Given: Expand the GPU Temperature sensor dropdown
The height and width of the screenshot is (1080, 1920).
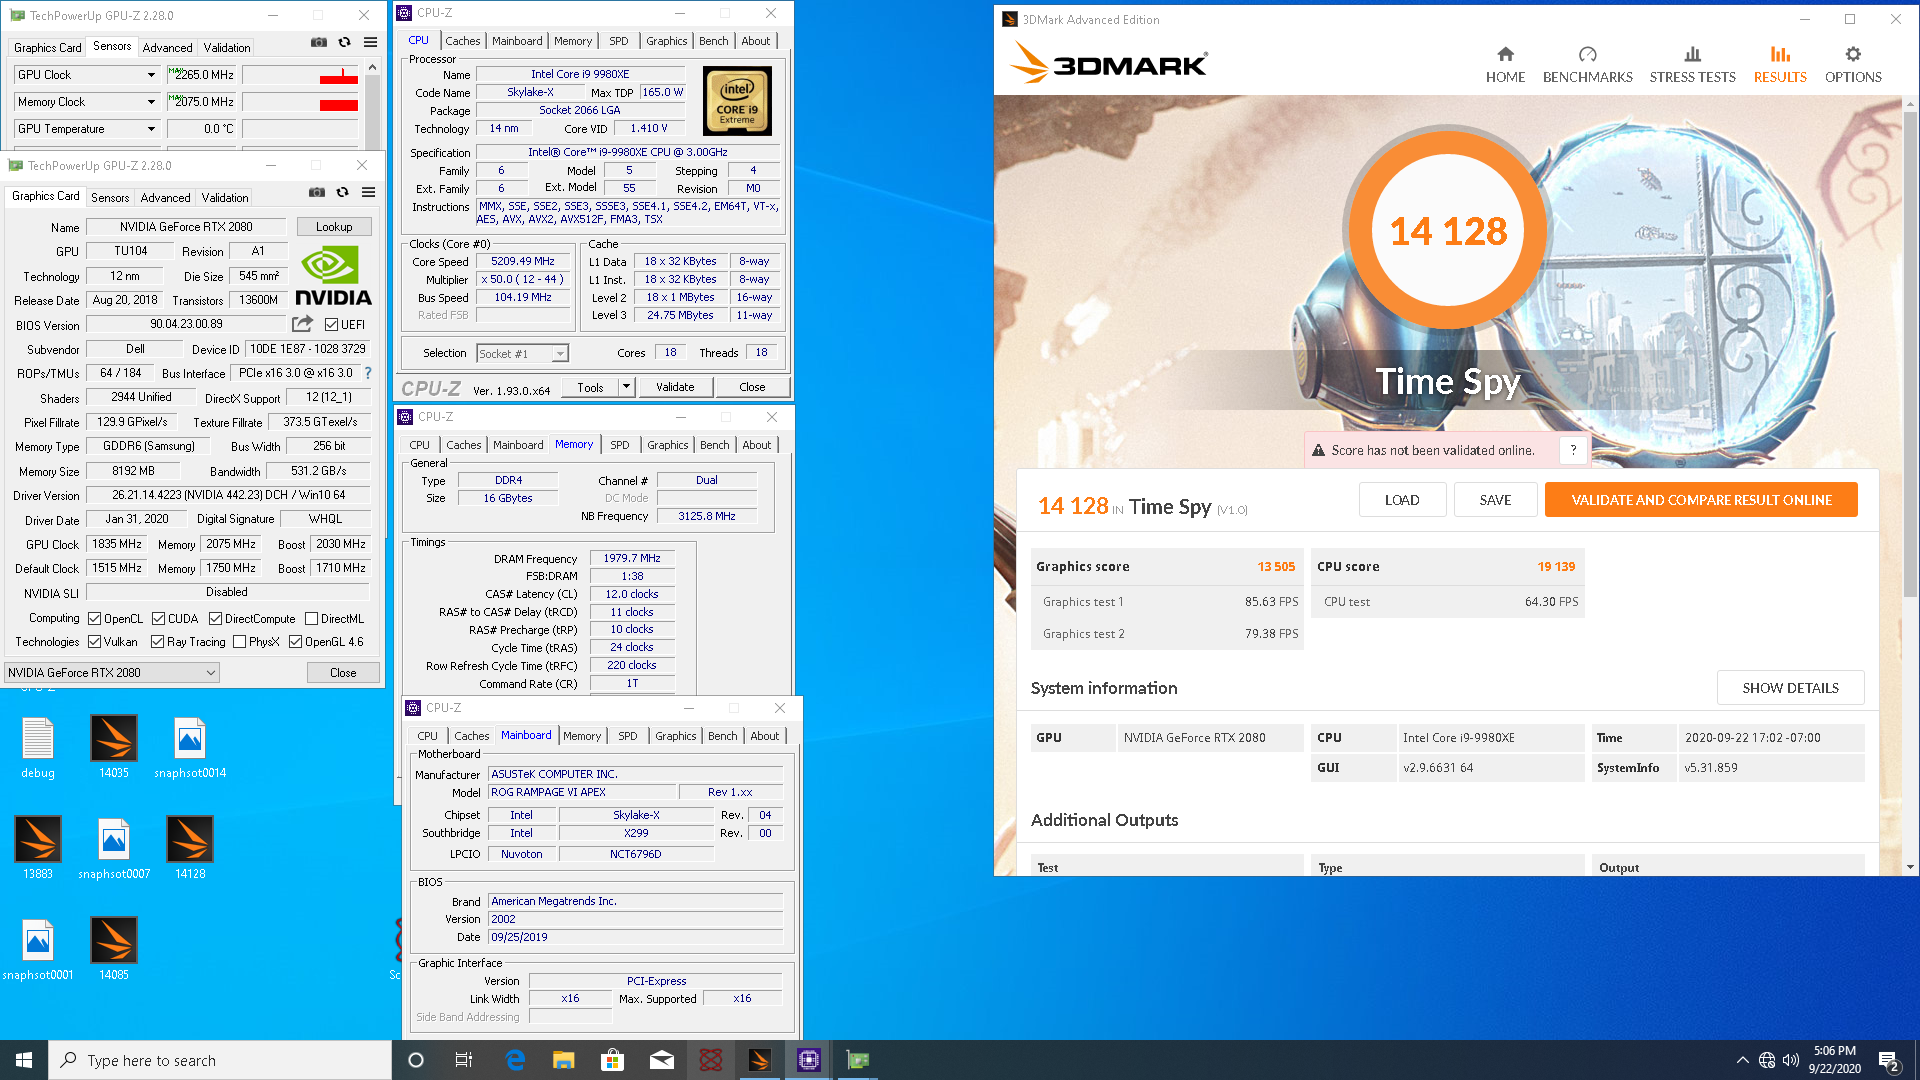Looking at the screenshot, I should pyautogui.click(x=151, y=129).
